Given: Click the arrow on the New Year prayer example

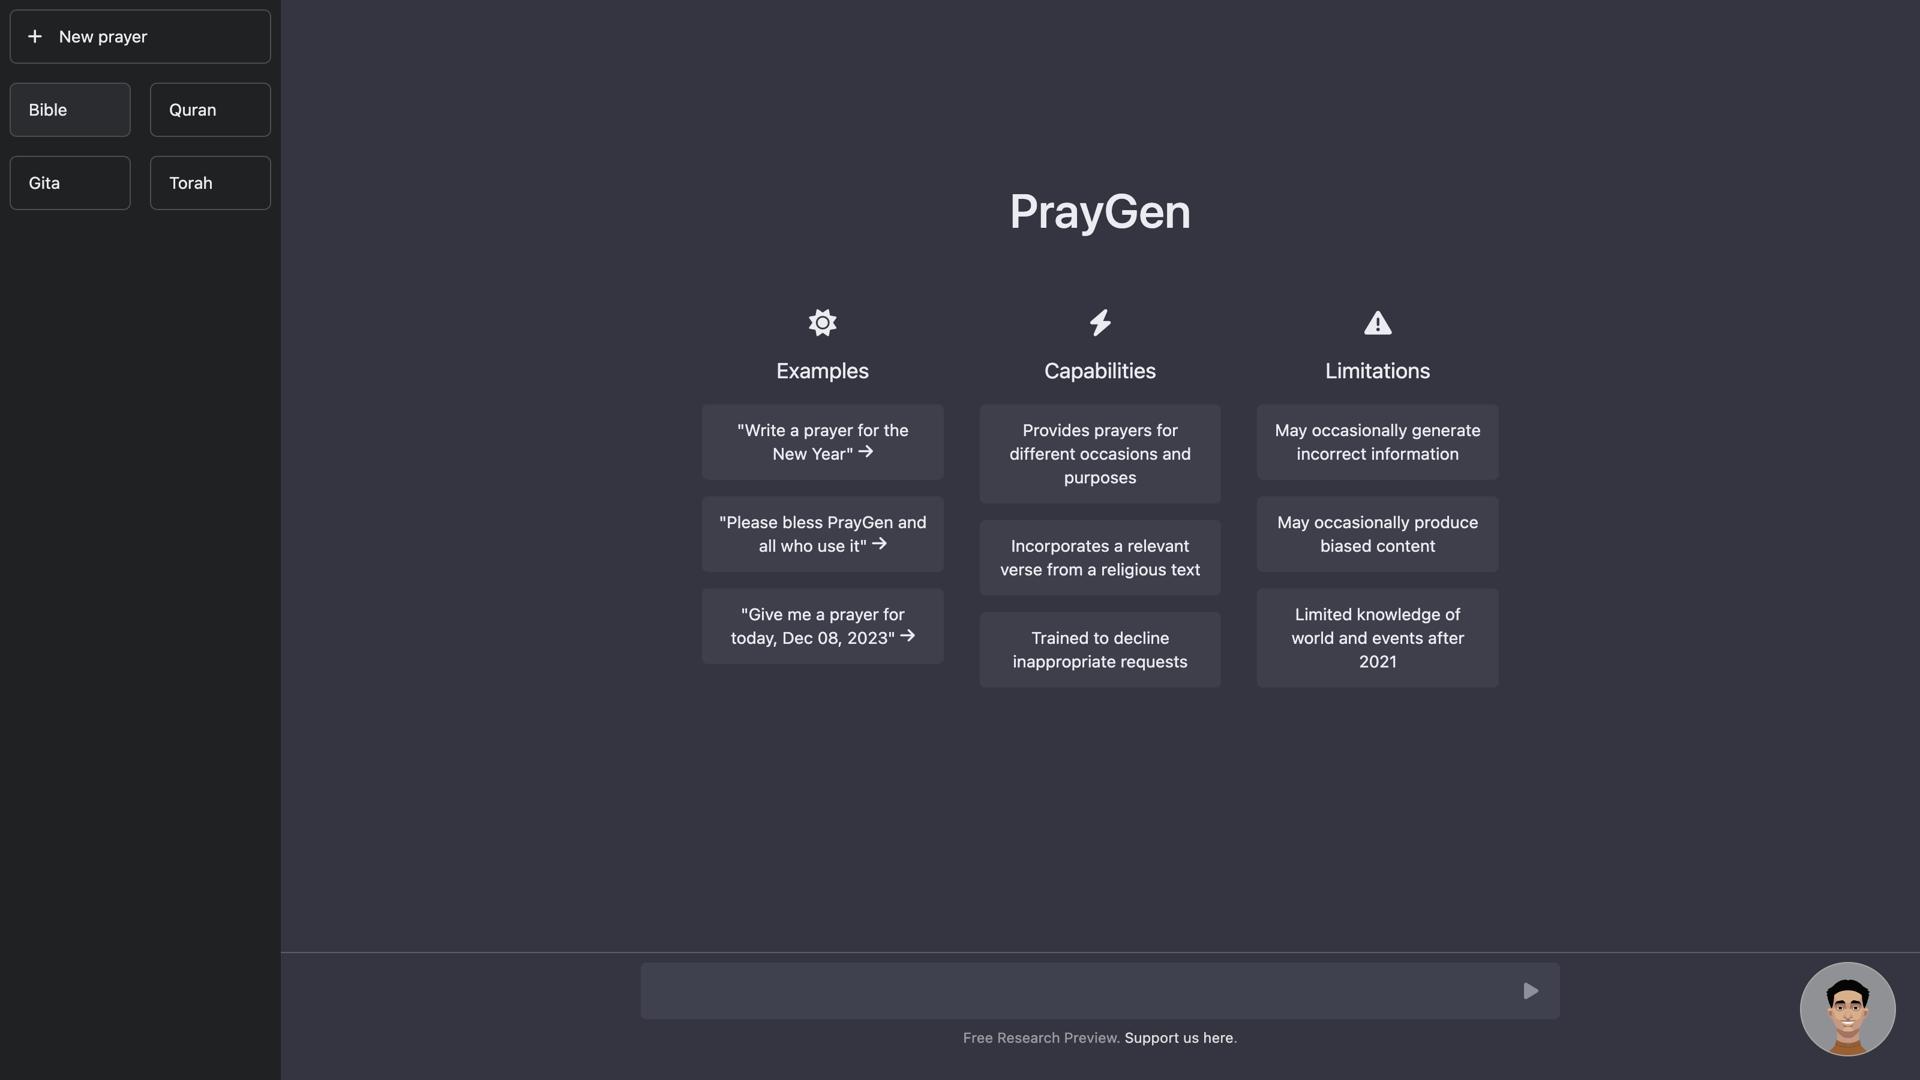Looking at the screenshot, I should 866,453.
